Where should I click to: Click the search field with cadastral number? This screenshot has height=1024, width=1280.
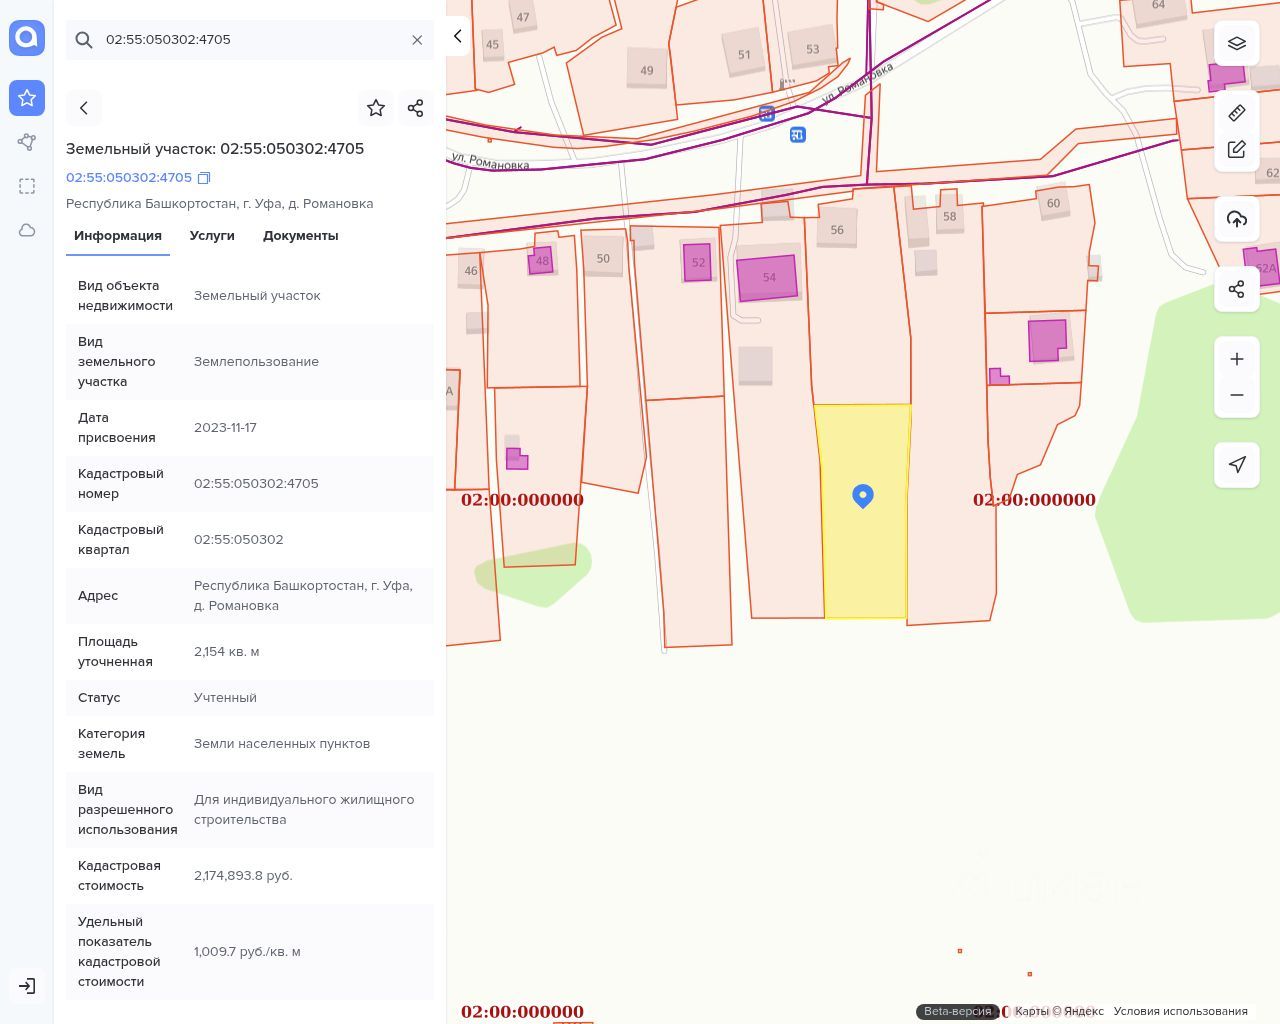coord(250,40)
